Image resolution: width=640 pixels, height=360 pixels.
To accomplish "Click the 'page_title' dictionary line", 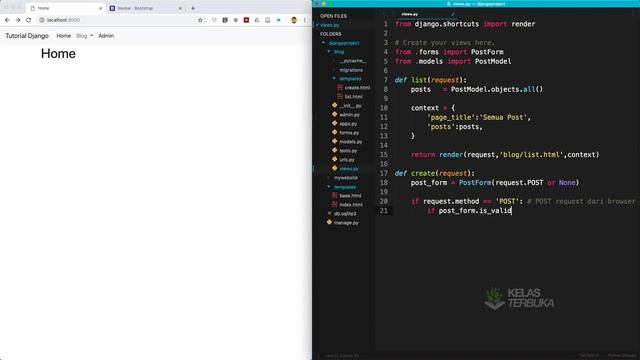I will (479, 118).
